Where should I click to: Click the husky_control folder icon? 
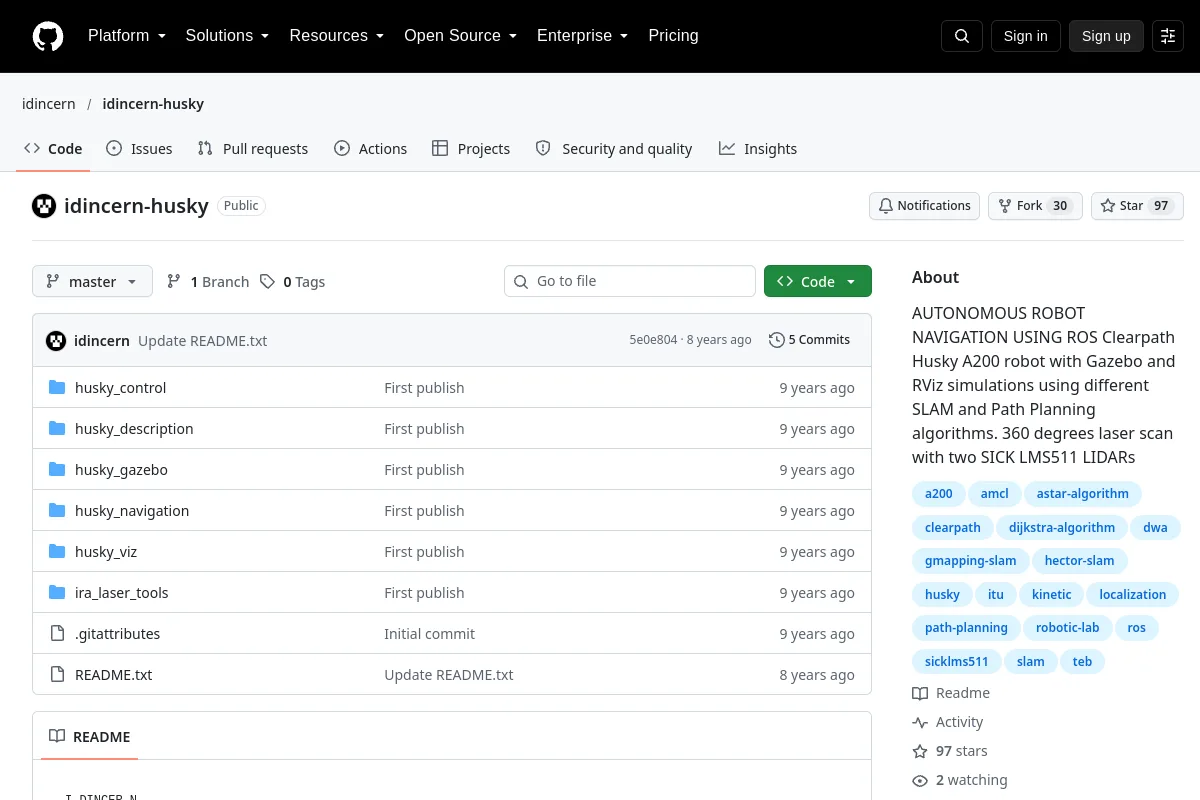57,387
